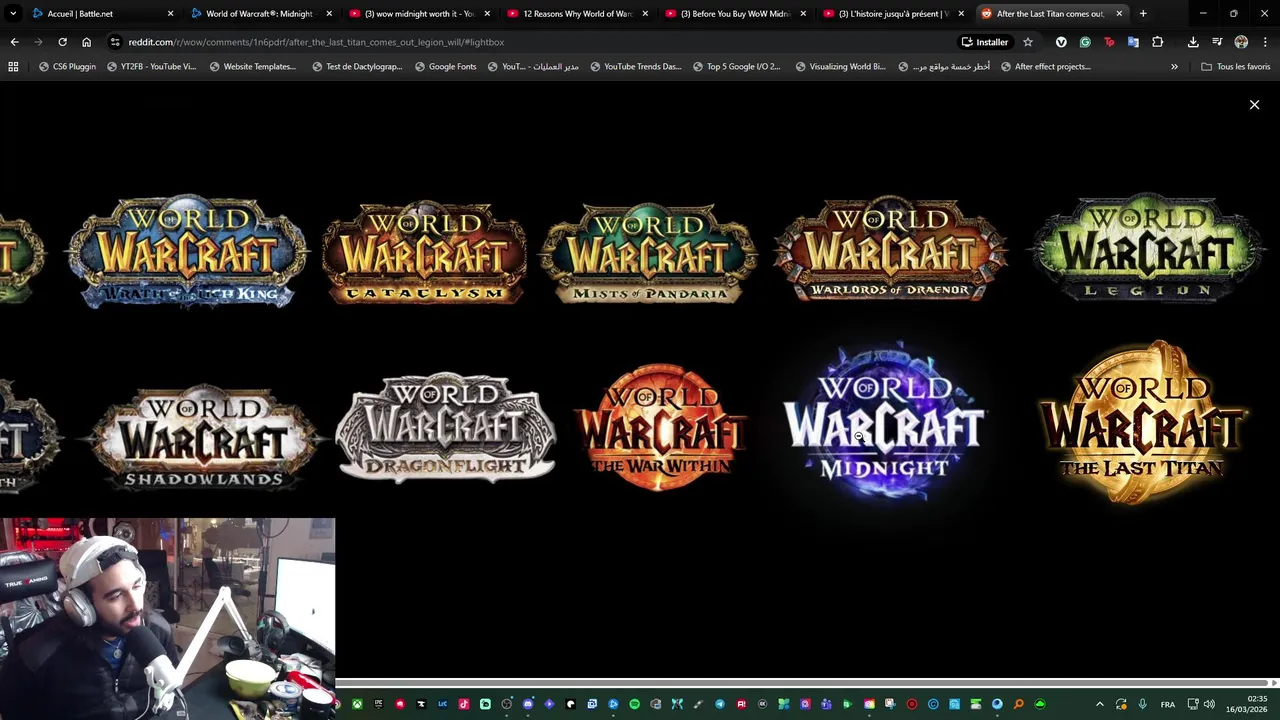Open the white V extension icon
Viewport: 1280px width, 720px height.
pos(1061,42)
